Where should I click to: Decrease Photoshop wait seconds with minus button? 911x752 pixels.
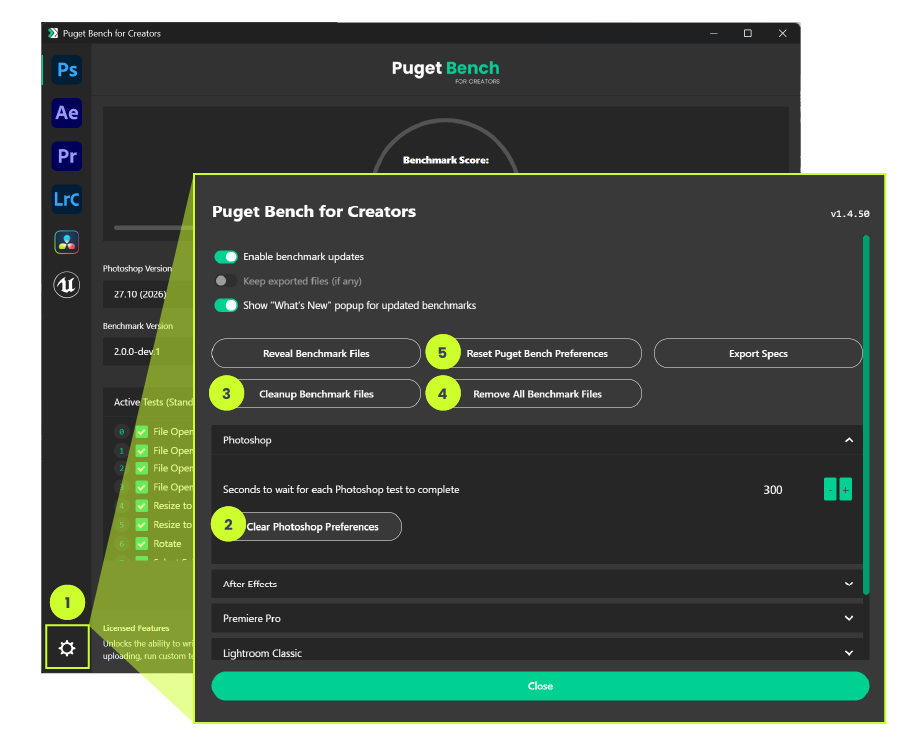[x=830, y=489]
